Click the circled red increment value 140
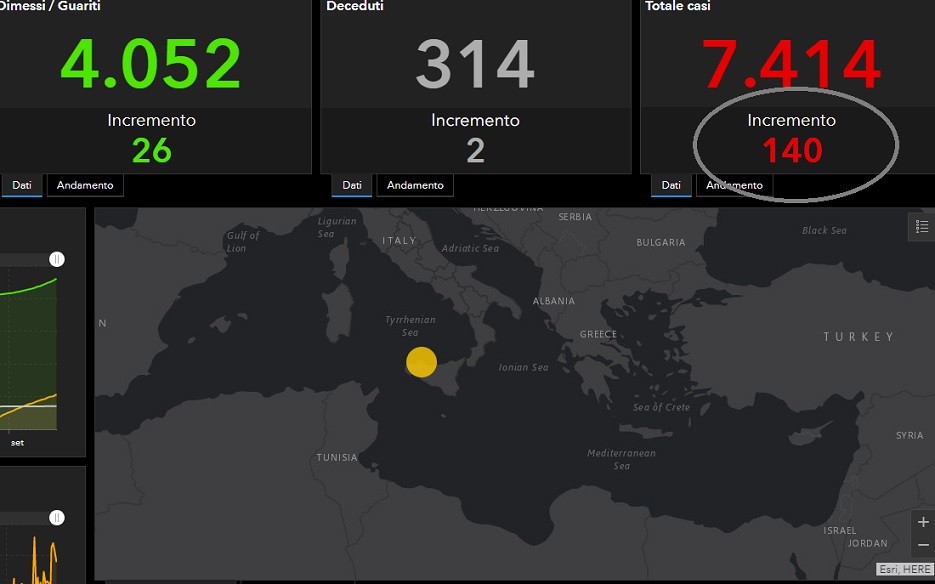935x584 pixels. coord(792,151)
